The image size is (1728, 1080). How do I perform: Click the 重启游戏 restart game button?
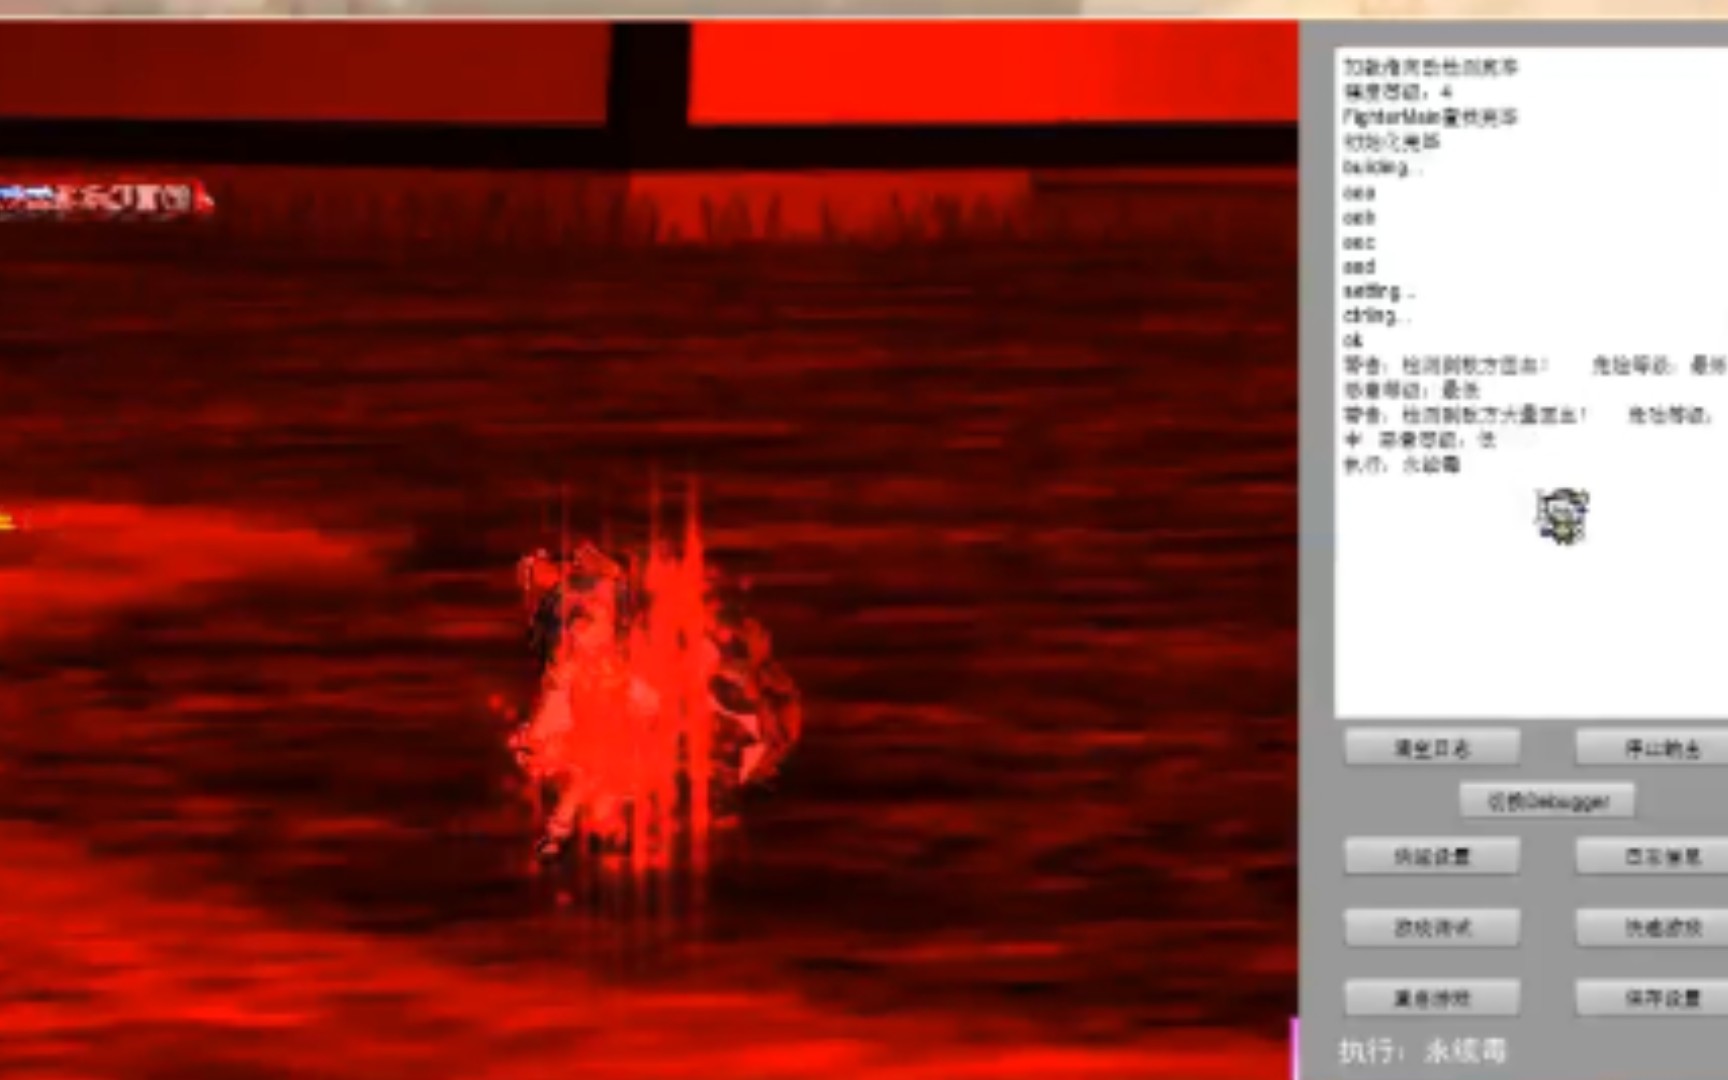coord(1432,997)
